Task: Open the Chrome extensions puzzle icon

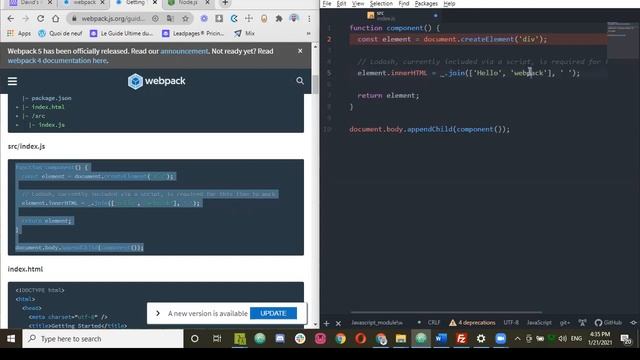Action: [x=279, y=18]
